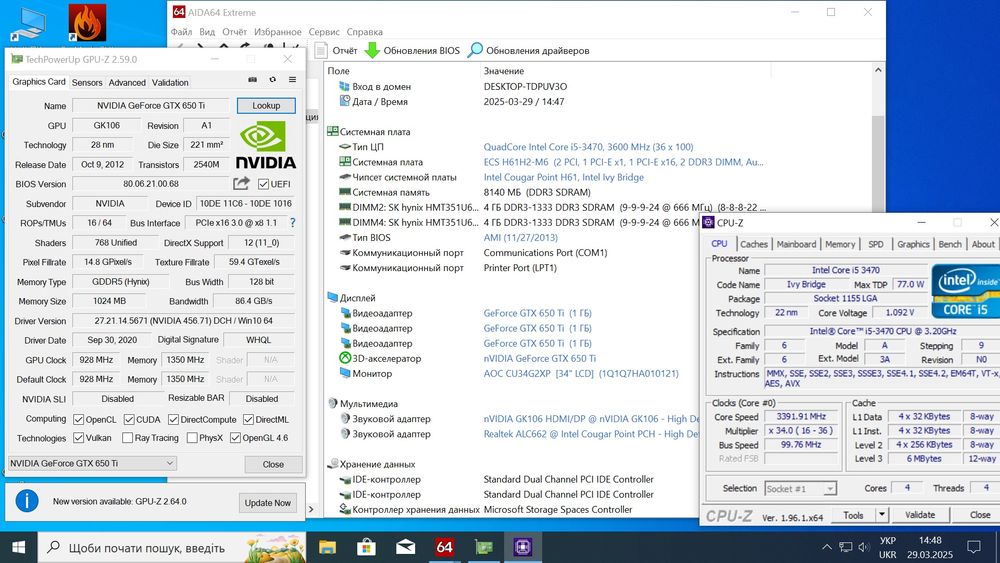1000x563 pixels.
Task: Click the Обновления BIOS green arrow icon
Action: 372,50
